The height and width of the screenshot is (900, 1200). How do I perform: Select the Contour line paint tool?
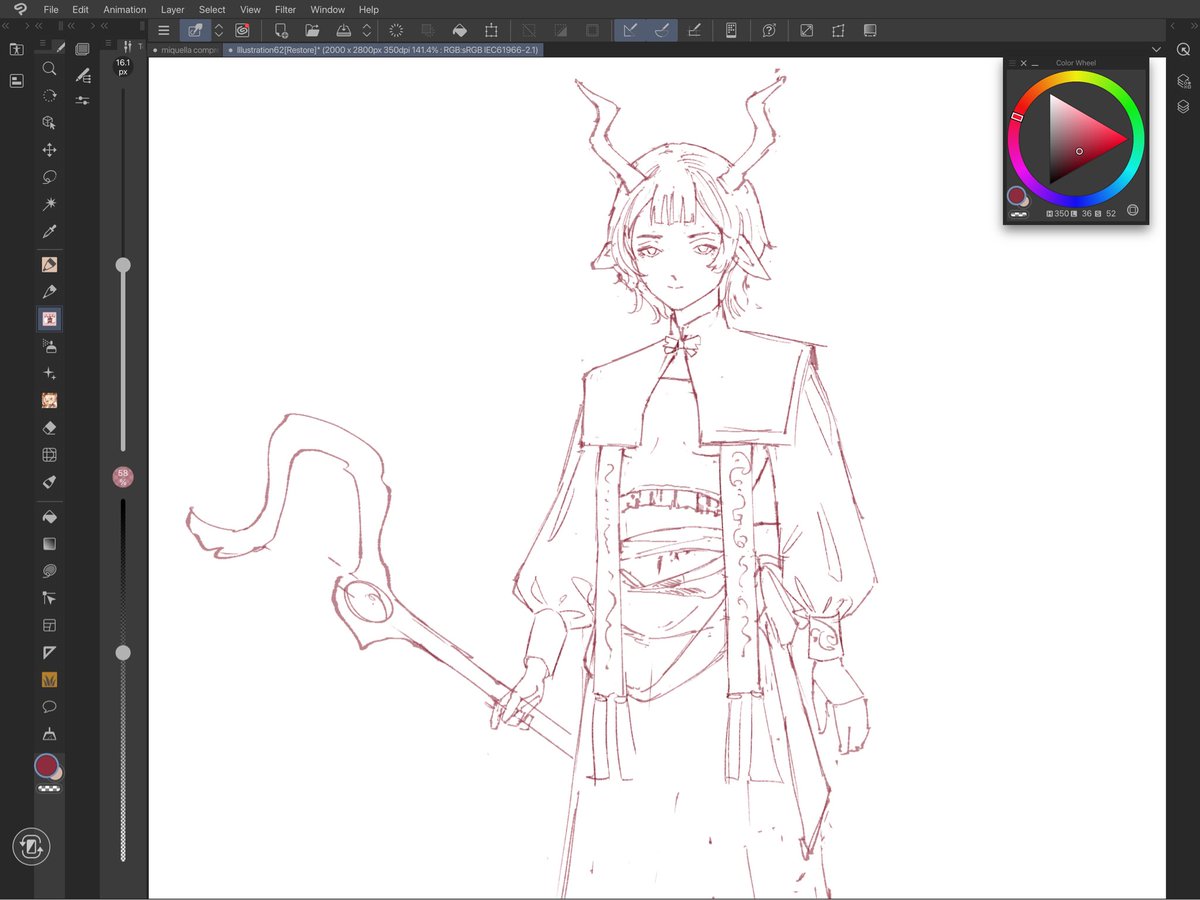[49, 571]
